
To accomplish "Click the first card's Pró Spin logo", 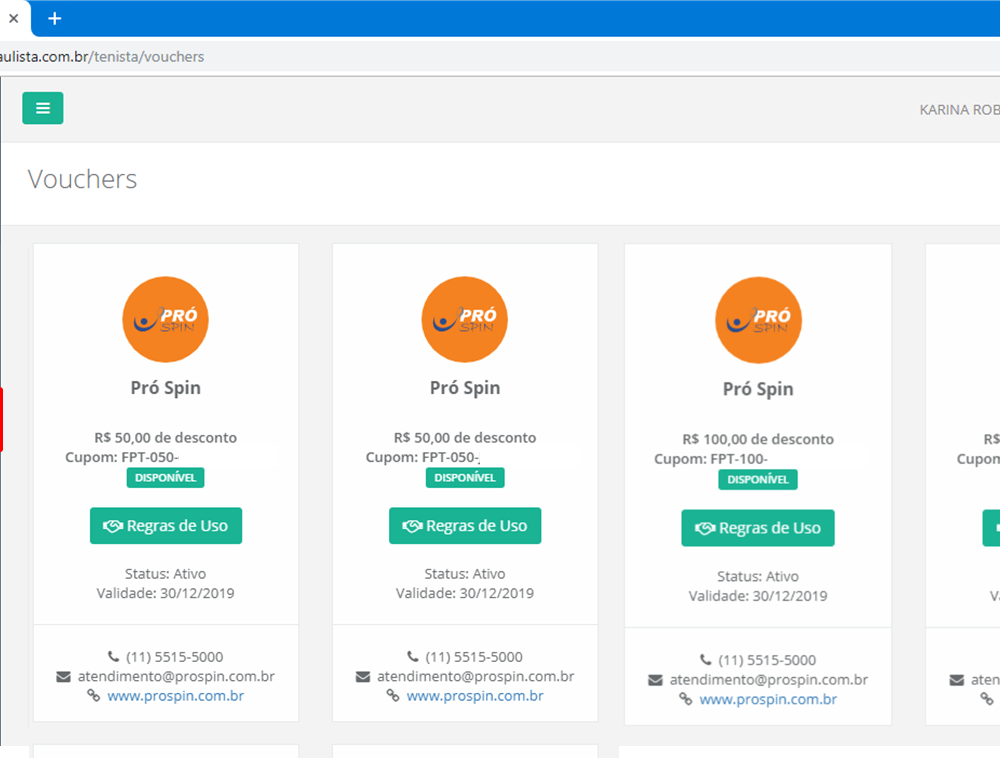I will click(x=165, y=319).
